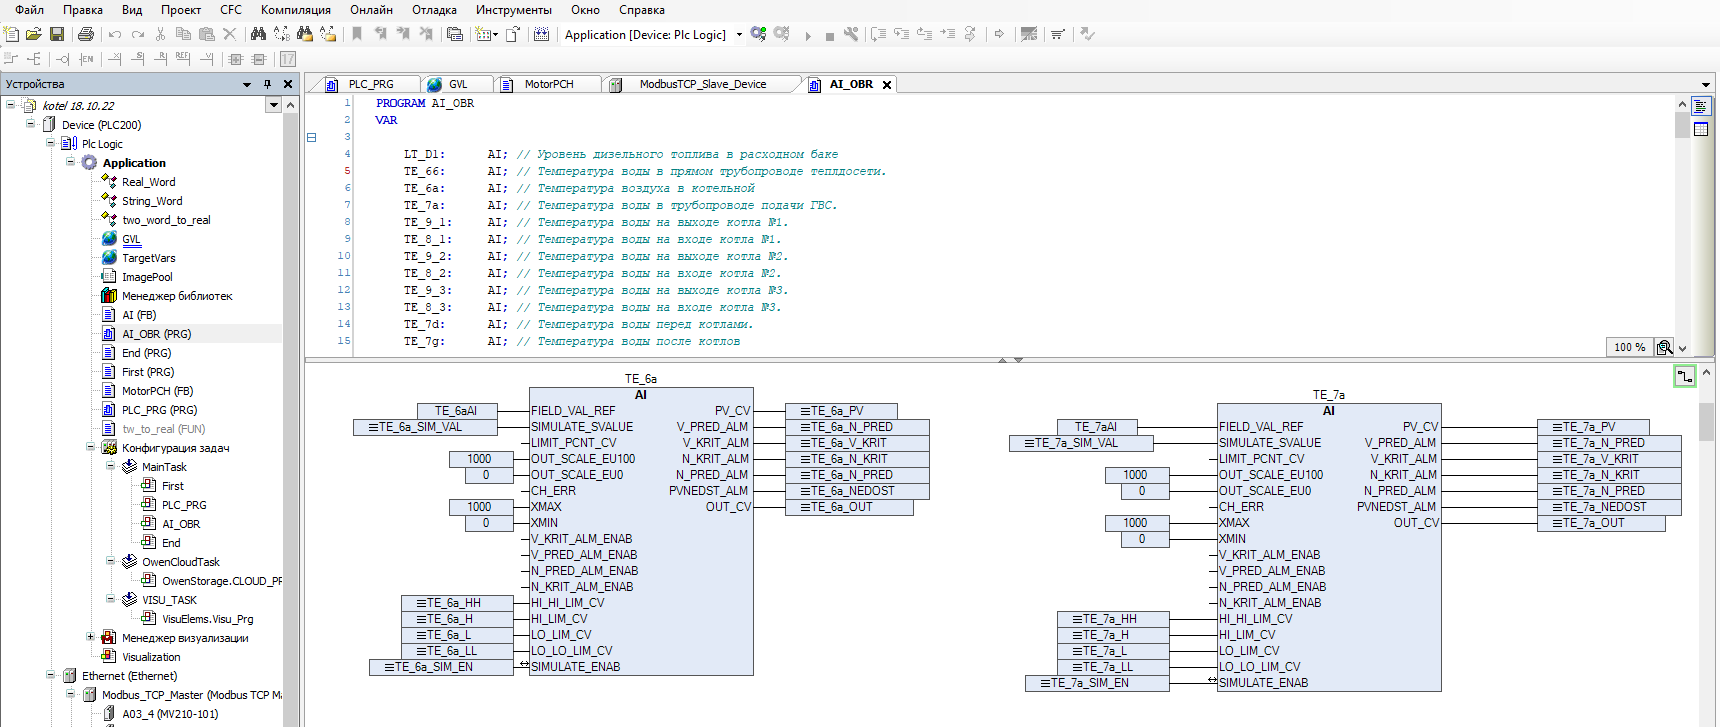The width and height of the screenshot is (1720, 727).
Task: Close the AI_OBR editor tab
Action: point(887,85)
